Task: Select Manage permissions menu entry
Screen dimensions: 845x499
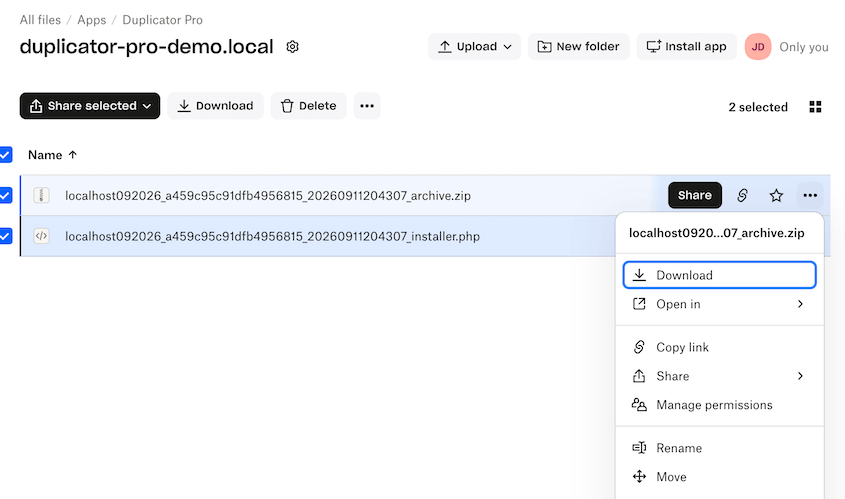Action: pos(719,405)
